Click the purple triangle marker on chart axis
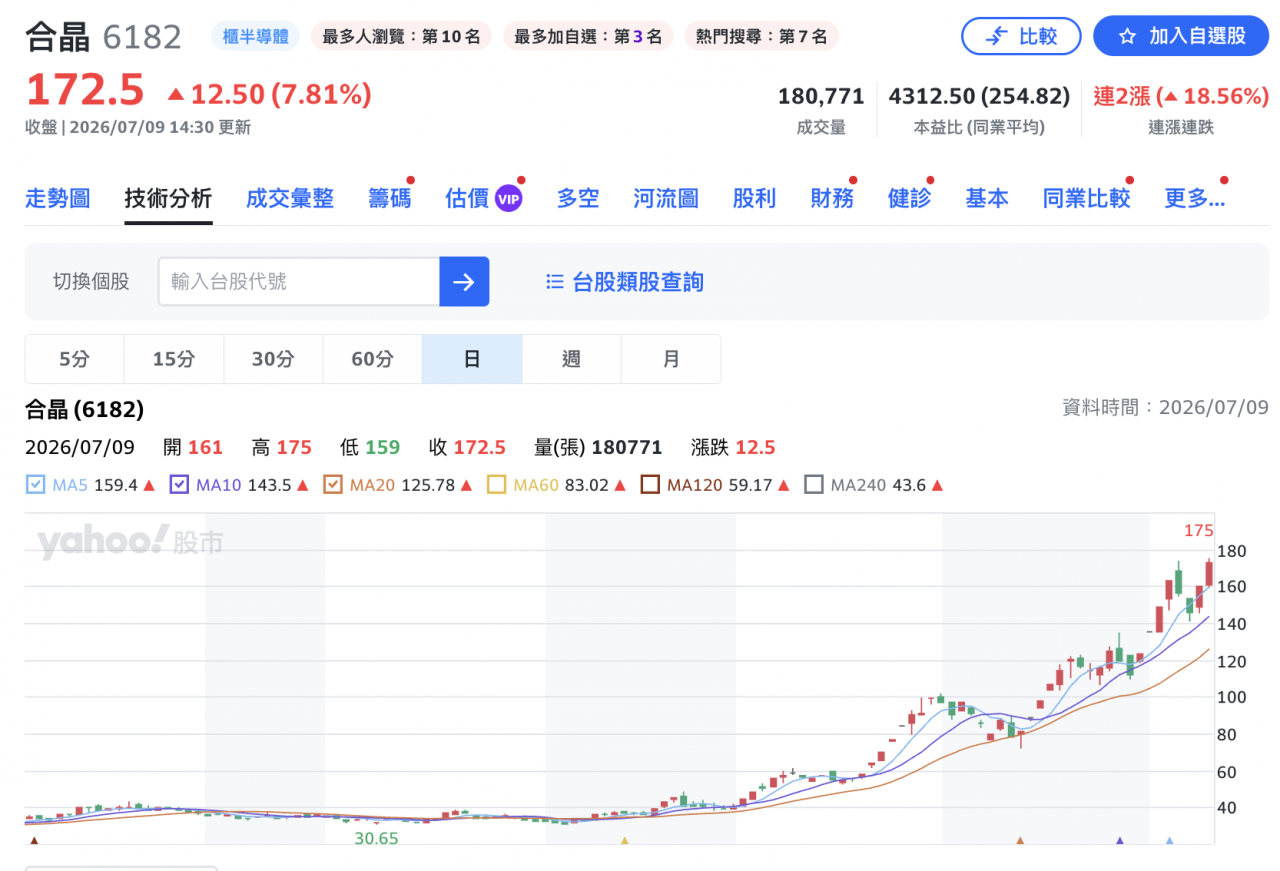Screen dimensions: 1280x871 1119,841
